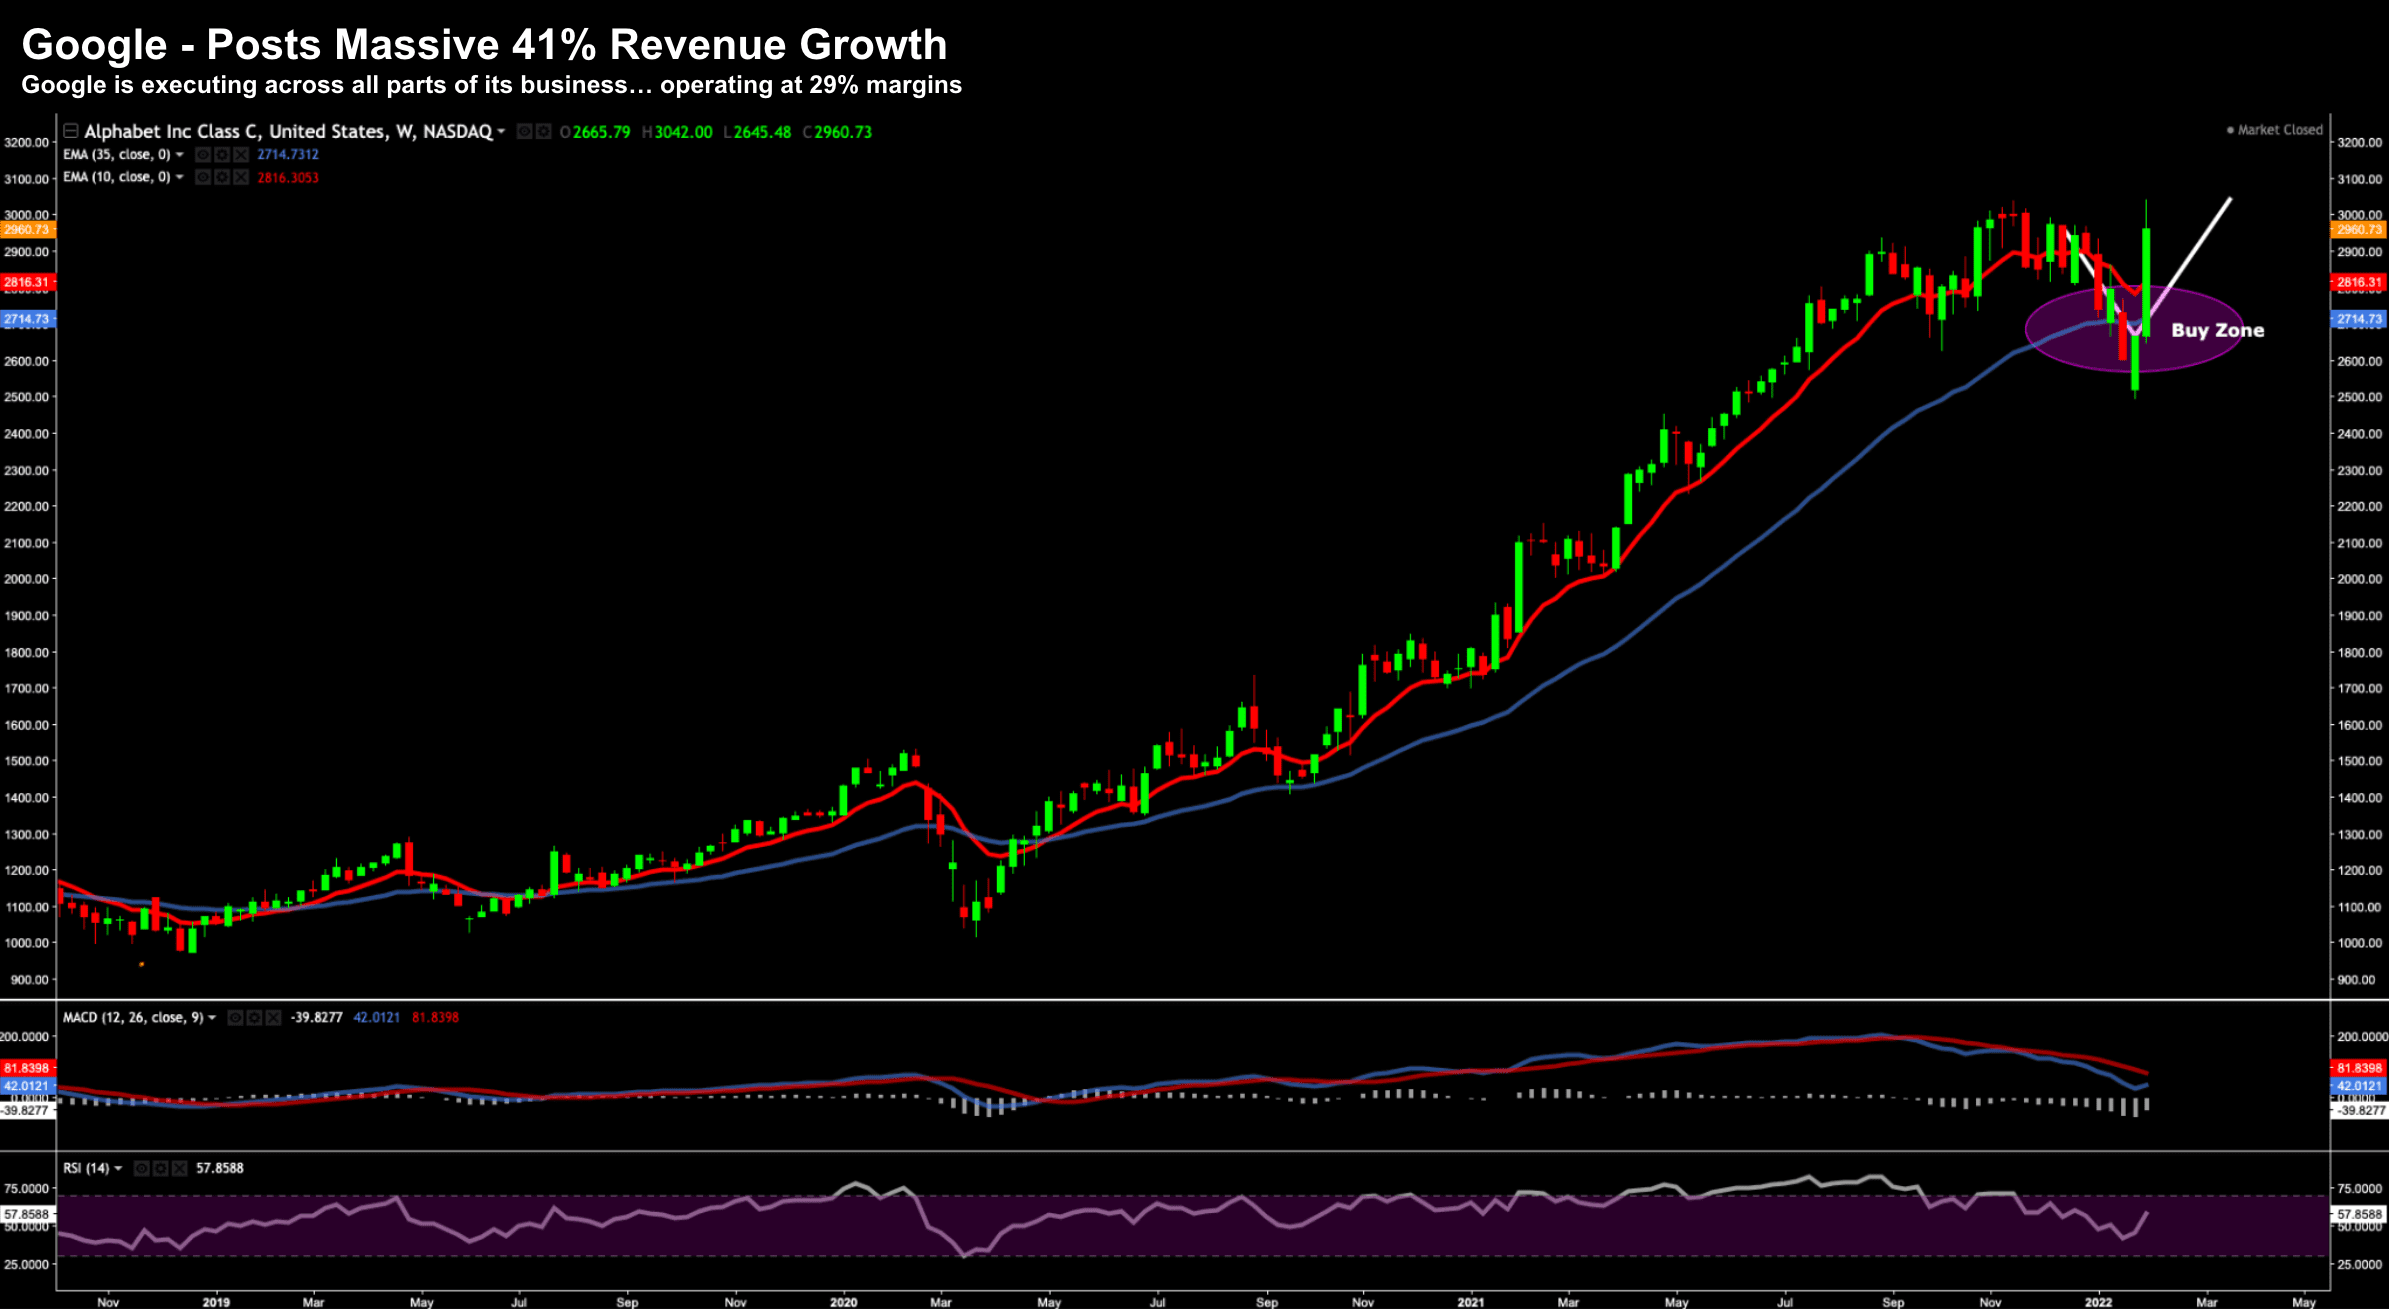The width and height of the screenshot is (2389, 1310).
Task: Click the RSI (14) indicator label
Action: coord(86,1168)
